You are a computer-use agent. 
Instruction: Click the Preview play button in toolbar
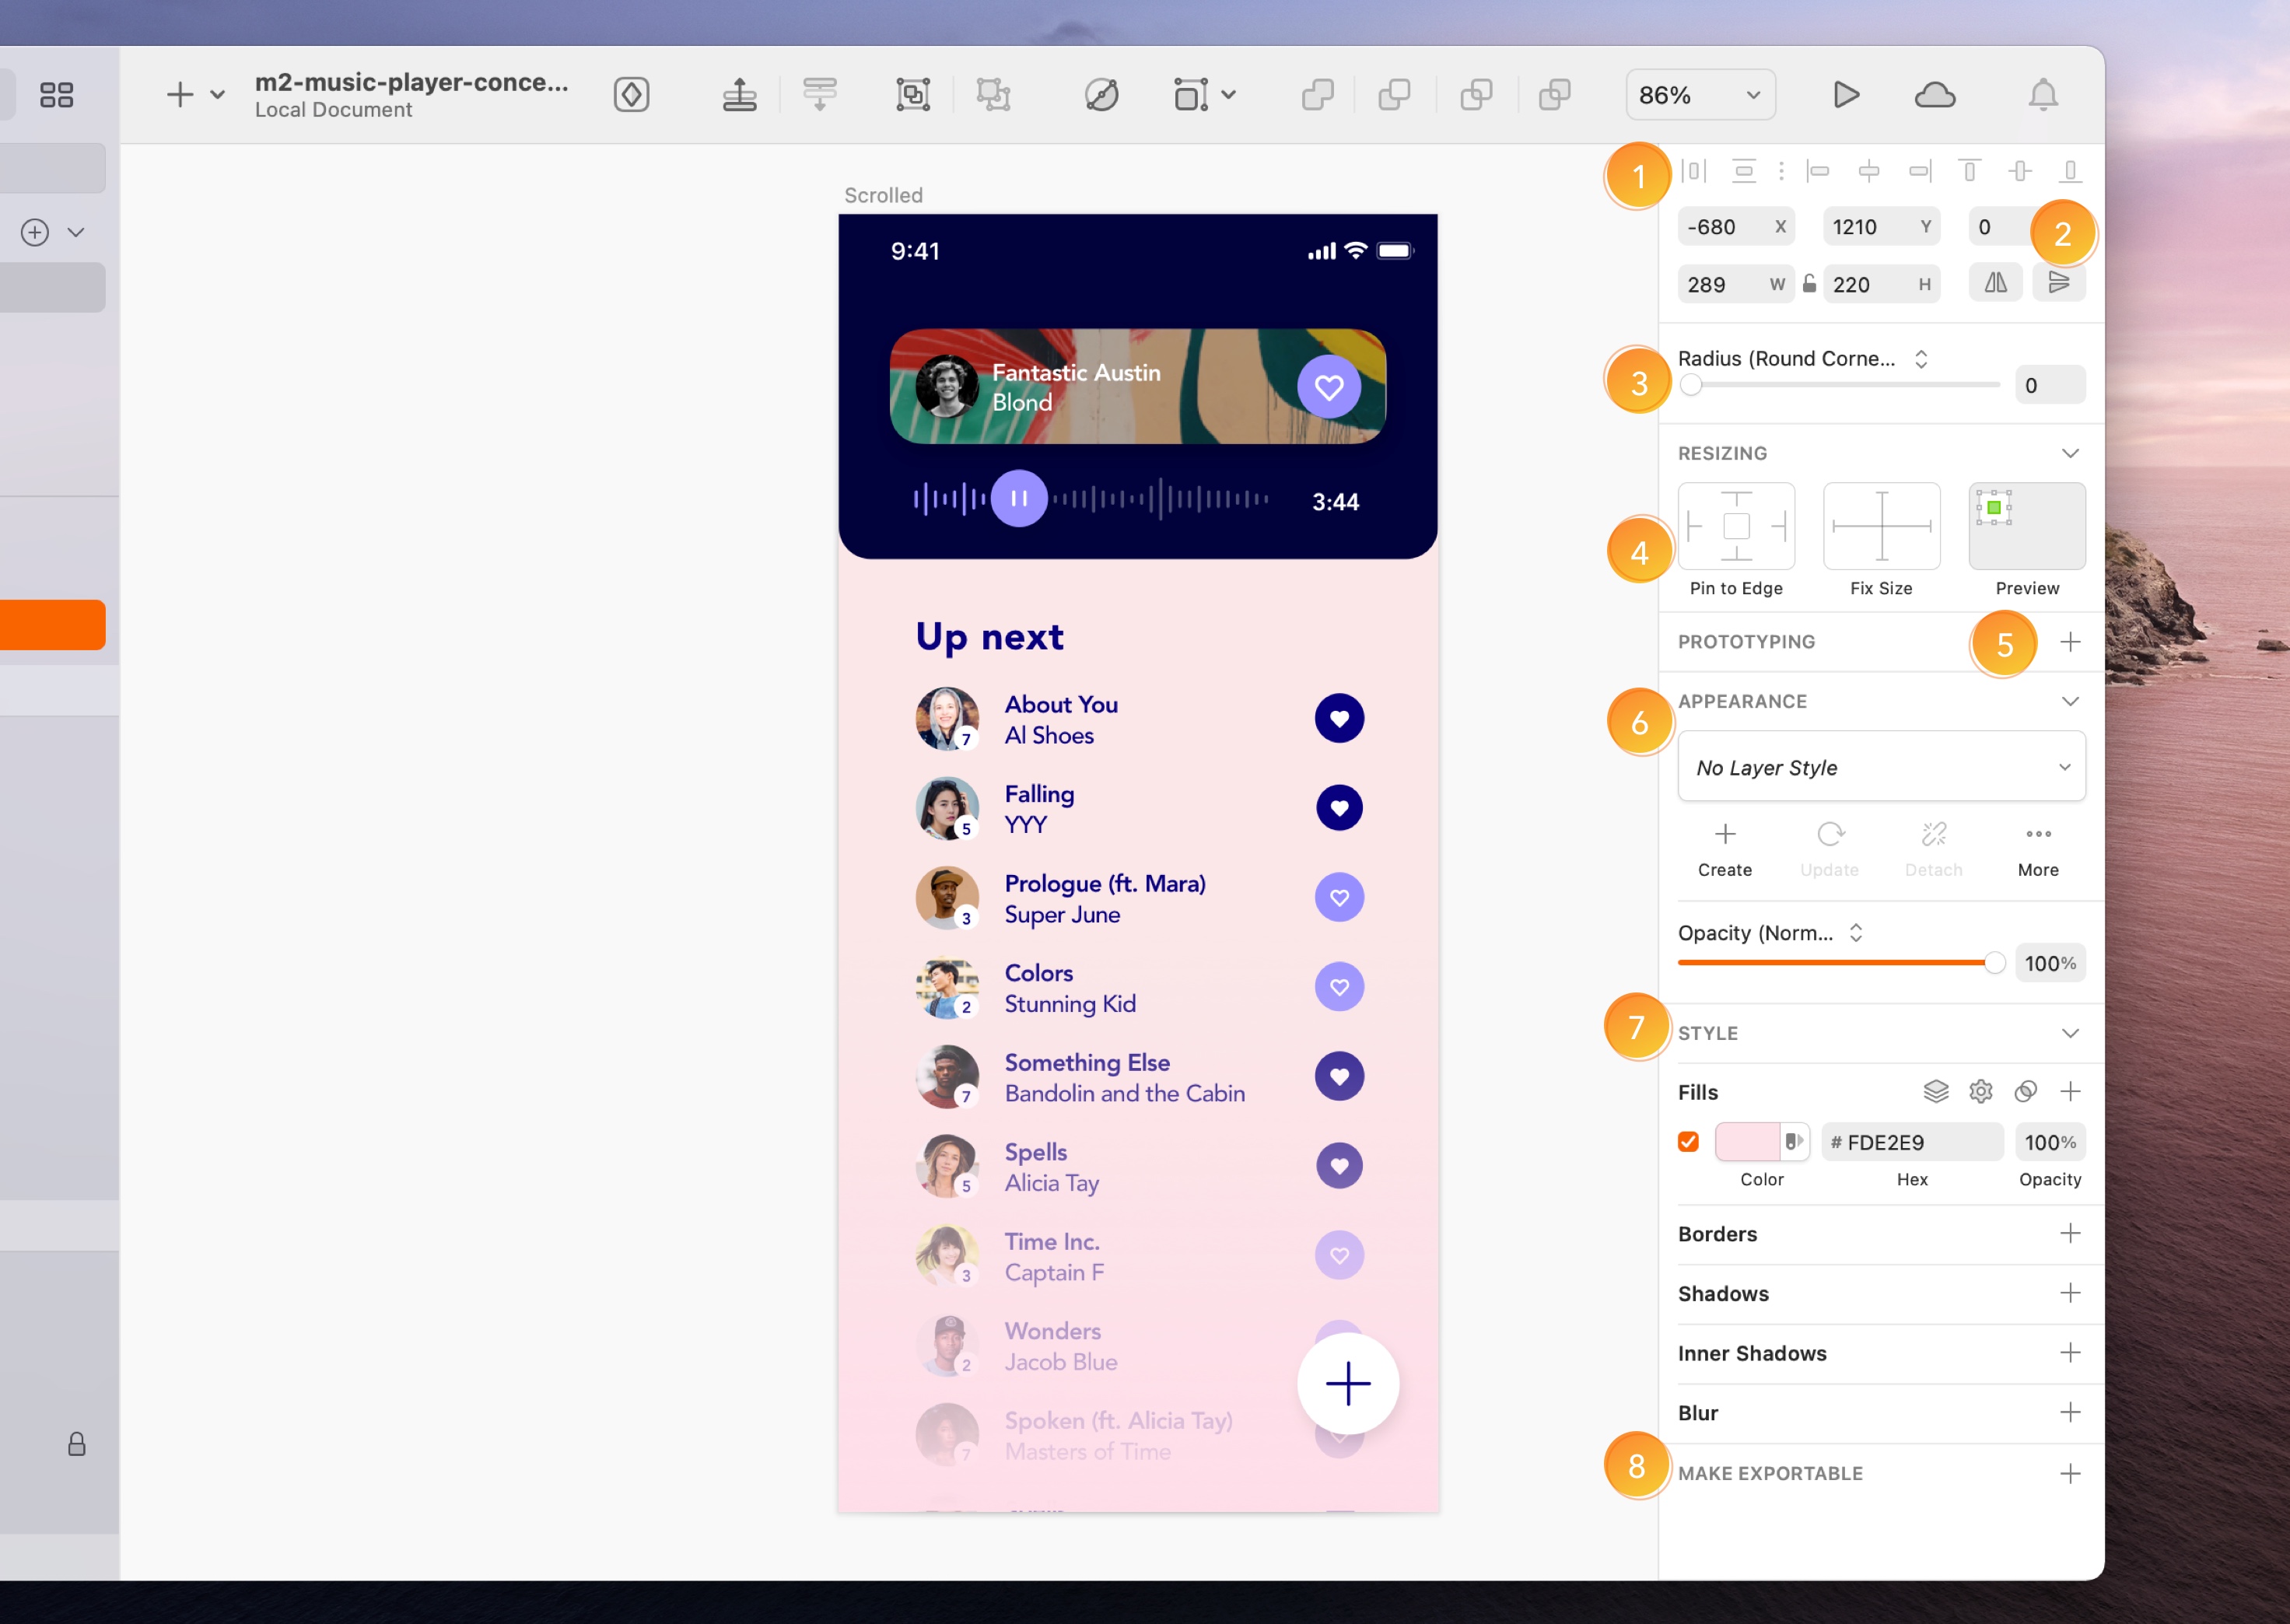click(x=1846, y=95)
